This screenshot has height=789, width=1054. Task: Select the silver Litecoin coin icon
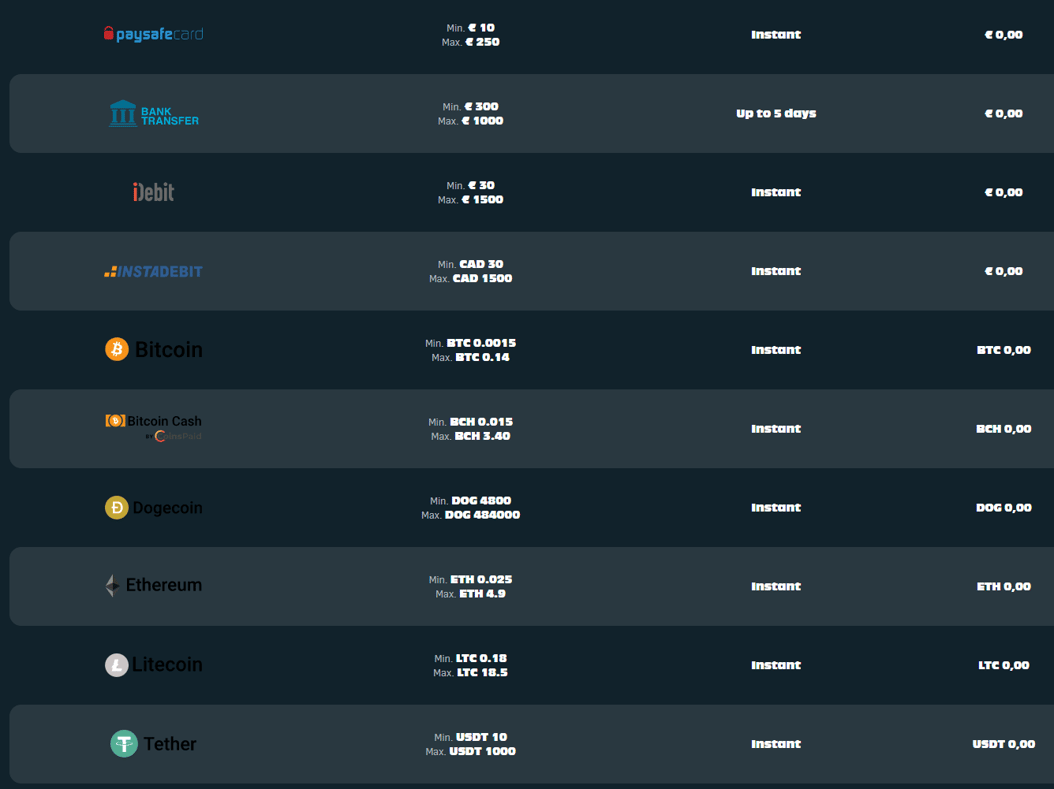117,665
